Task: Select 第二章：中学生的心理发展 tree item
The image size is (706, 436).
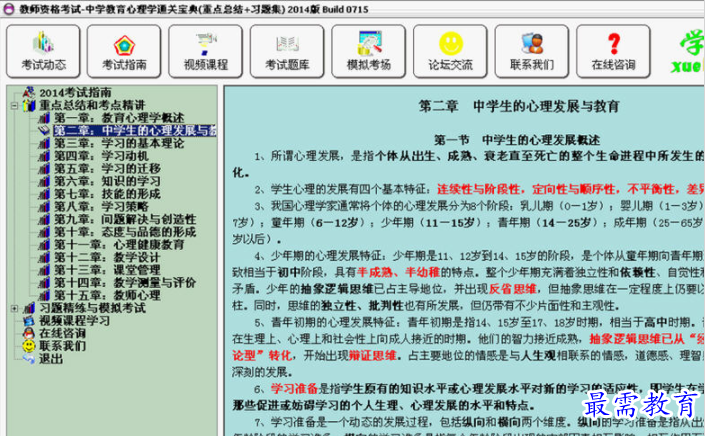Action: (135, 131)
